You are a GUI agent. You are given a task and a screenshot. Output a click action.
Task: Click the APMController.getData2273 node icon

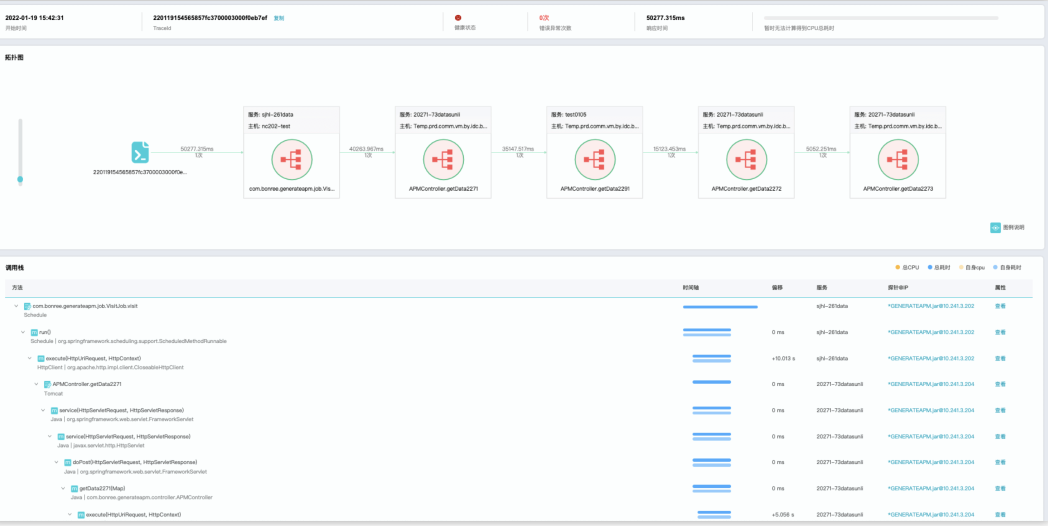[897, 160]
